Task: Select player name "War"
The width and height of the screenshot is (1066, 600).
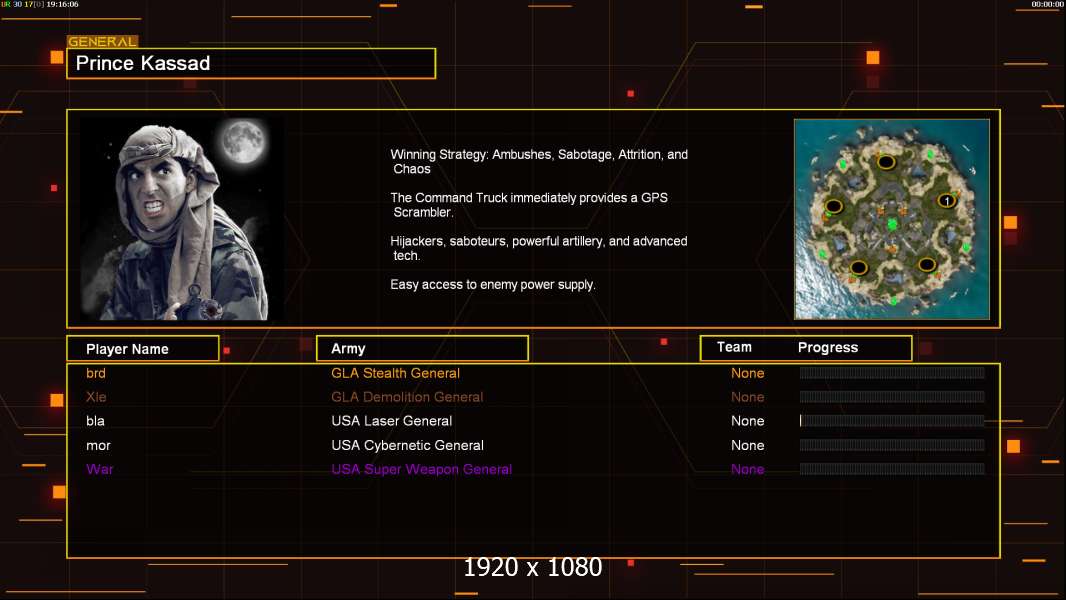Action: pos(100,469)
